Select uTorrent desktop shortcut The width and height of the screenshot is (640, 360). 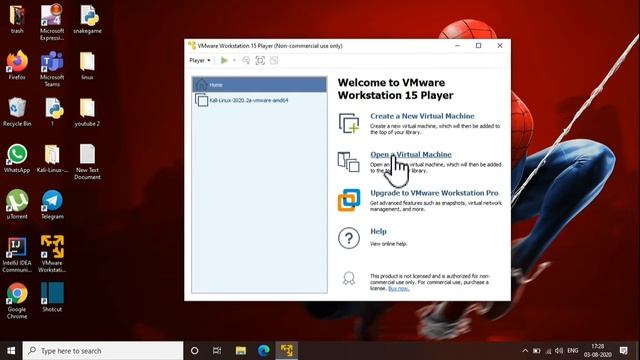(x=17, y=205)
